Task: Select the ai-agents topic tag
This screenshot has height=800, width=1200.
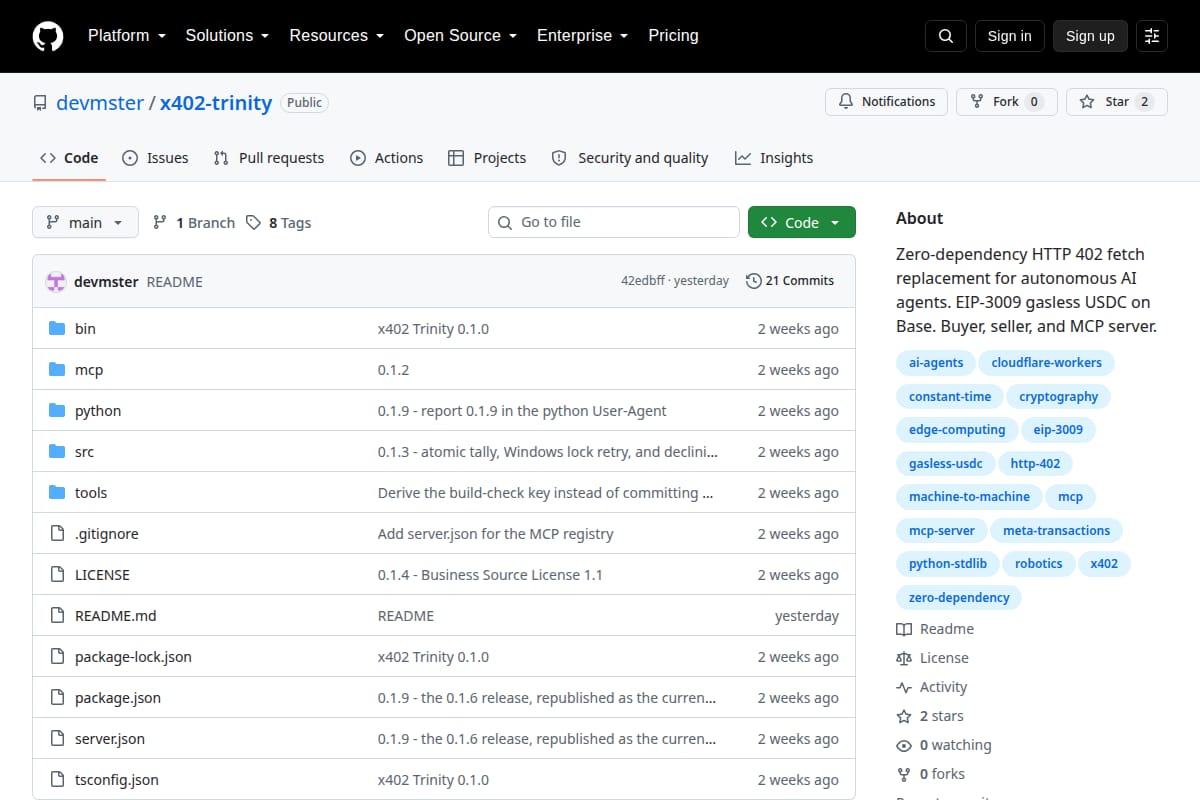Action: (936, 363)
